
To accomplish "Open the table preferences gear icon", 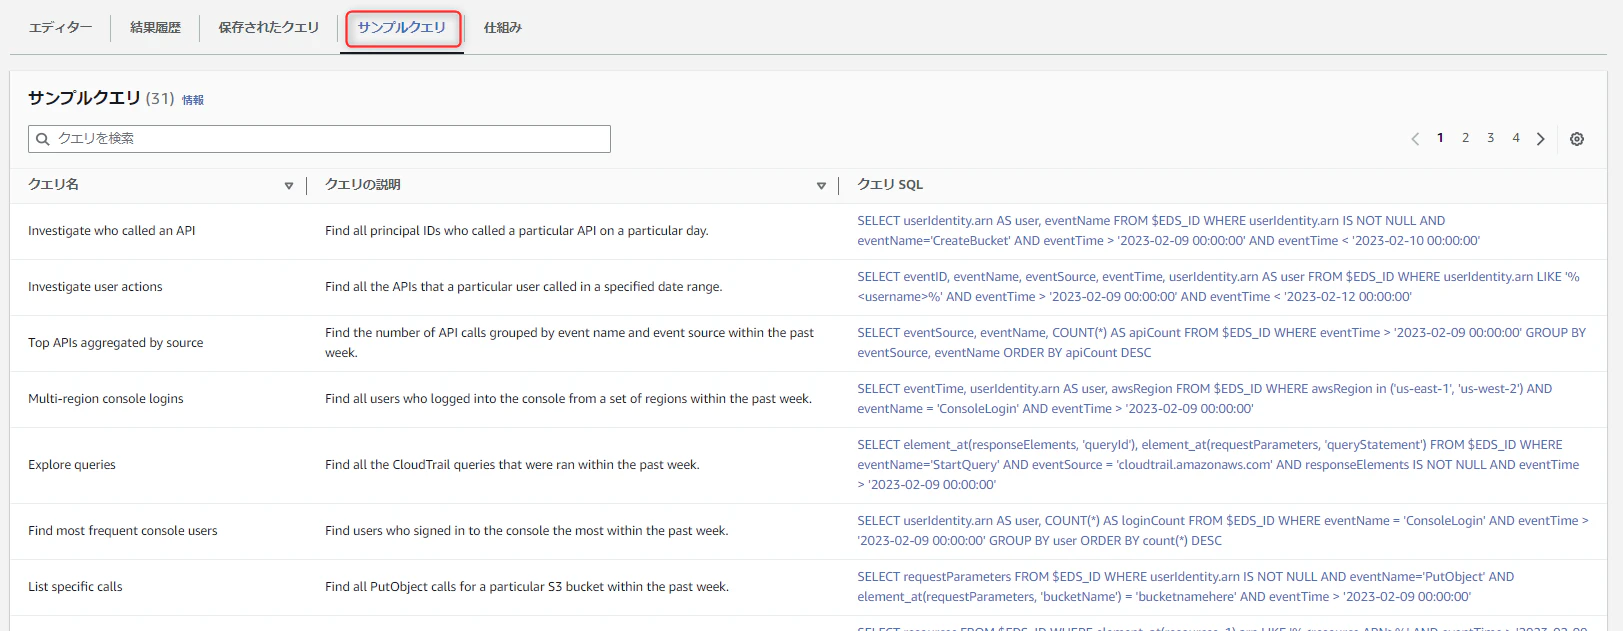I will click(x=1577, y=139).
